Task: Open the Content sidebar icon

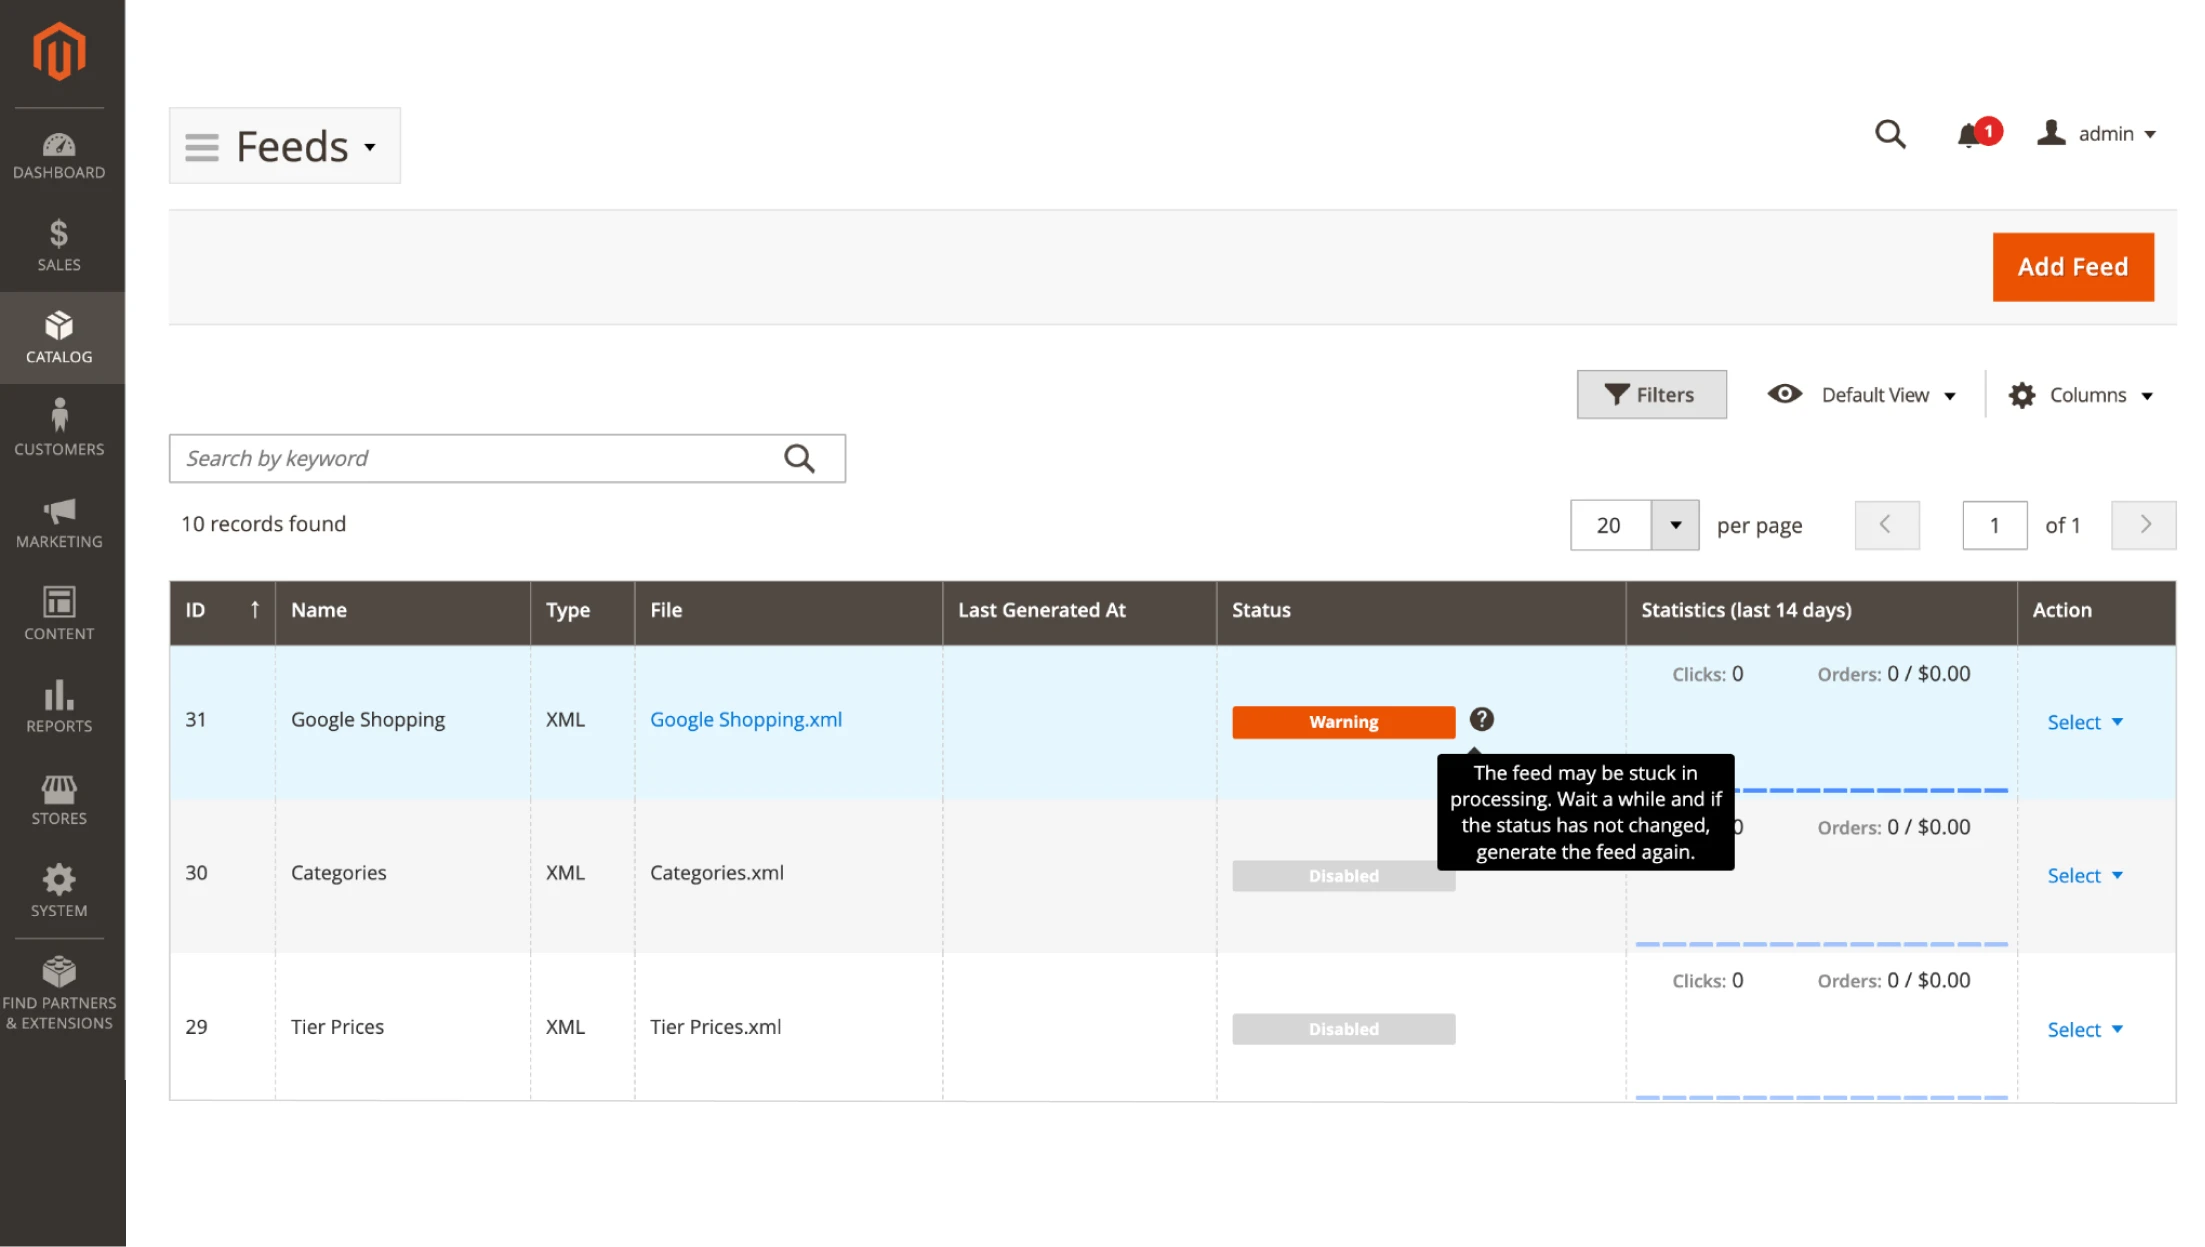Action: (x=59, y=610)
